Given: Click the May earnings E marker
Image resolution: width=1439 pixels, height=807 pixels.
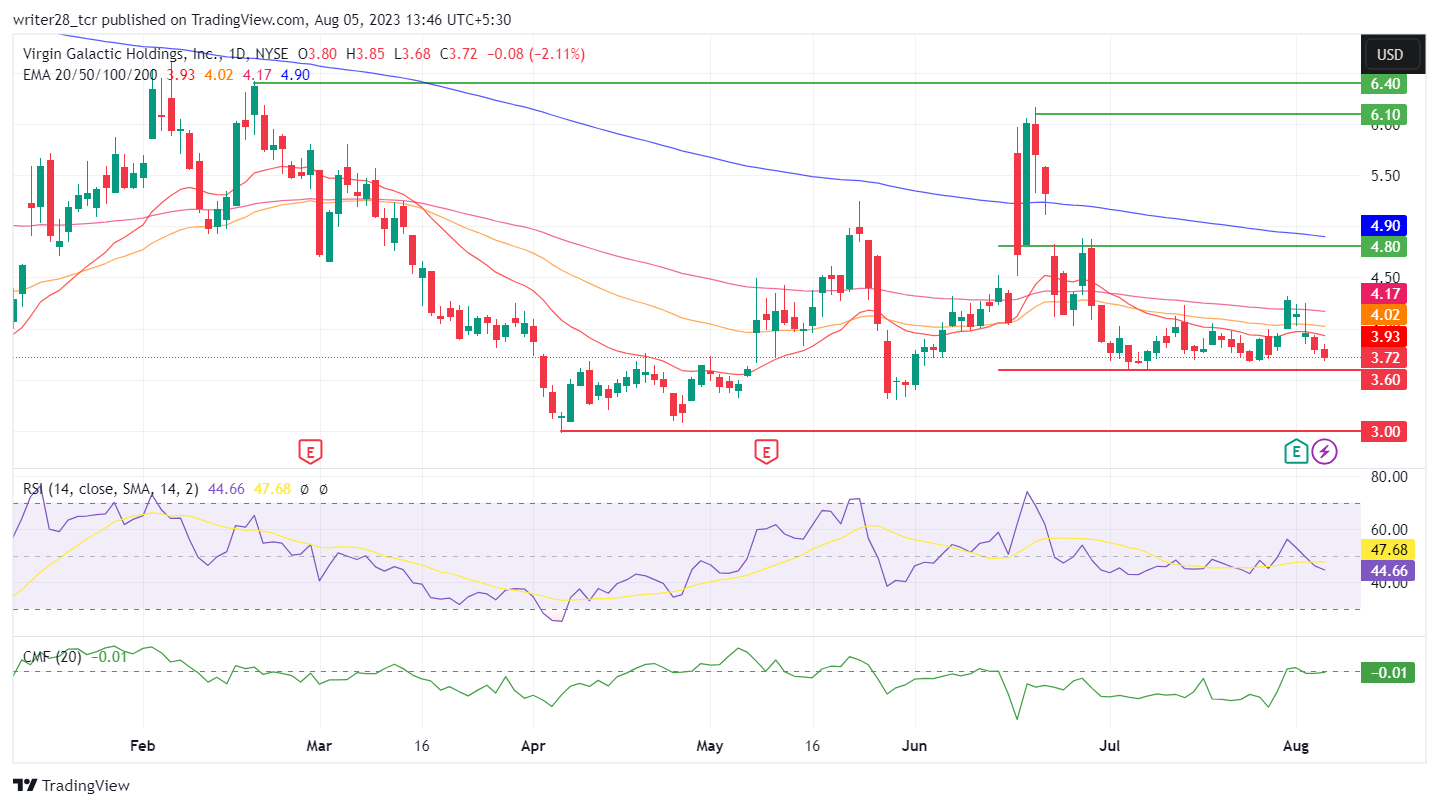Looking at the screenshot, I should pyautogui.click(x=766, y=451).
